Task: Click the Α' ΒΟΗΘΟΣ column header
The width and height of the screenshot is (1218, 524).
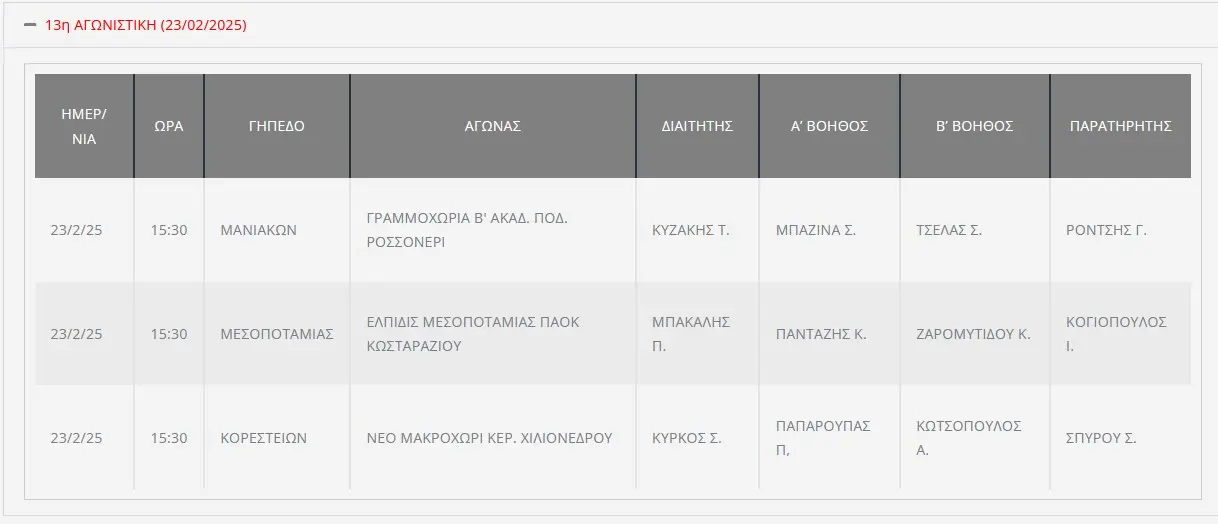Action: point(830,126)
